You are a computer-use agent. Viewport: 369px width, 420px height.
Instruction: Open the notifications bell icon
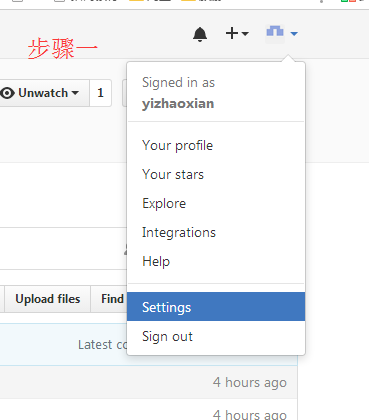point(200,34)
